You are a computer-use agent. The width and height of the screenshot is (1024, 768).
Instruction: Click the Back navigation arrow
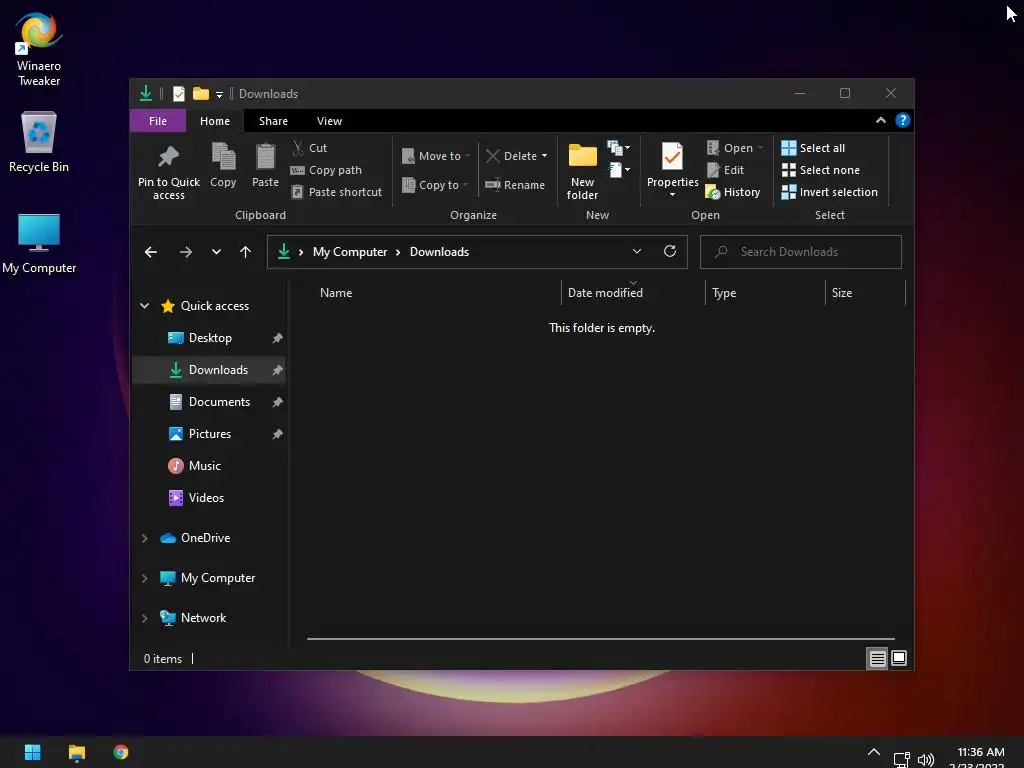pos(151,252)
